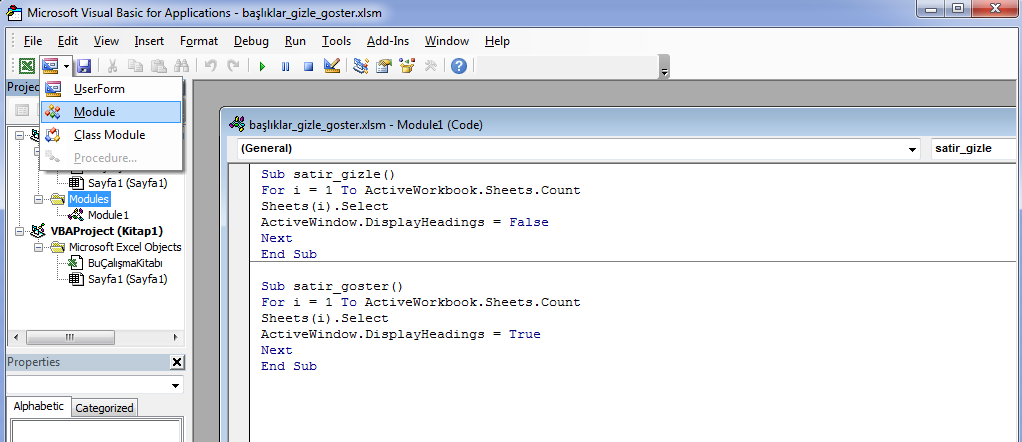Image resolution: width=1022 pixels, height=442 pixels.
Task: Click the Paste toolbar icon
Action: 158,66
